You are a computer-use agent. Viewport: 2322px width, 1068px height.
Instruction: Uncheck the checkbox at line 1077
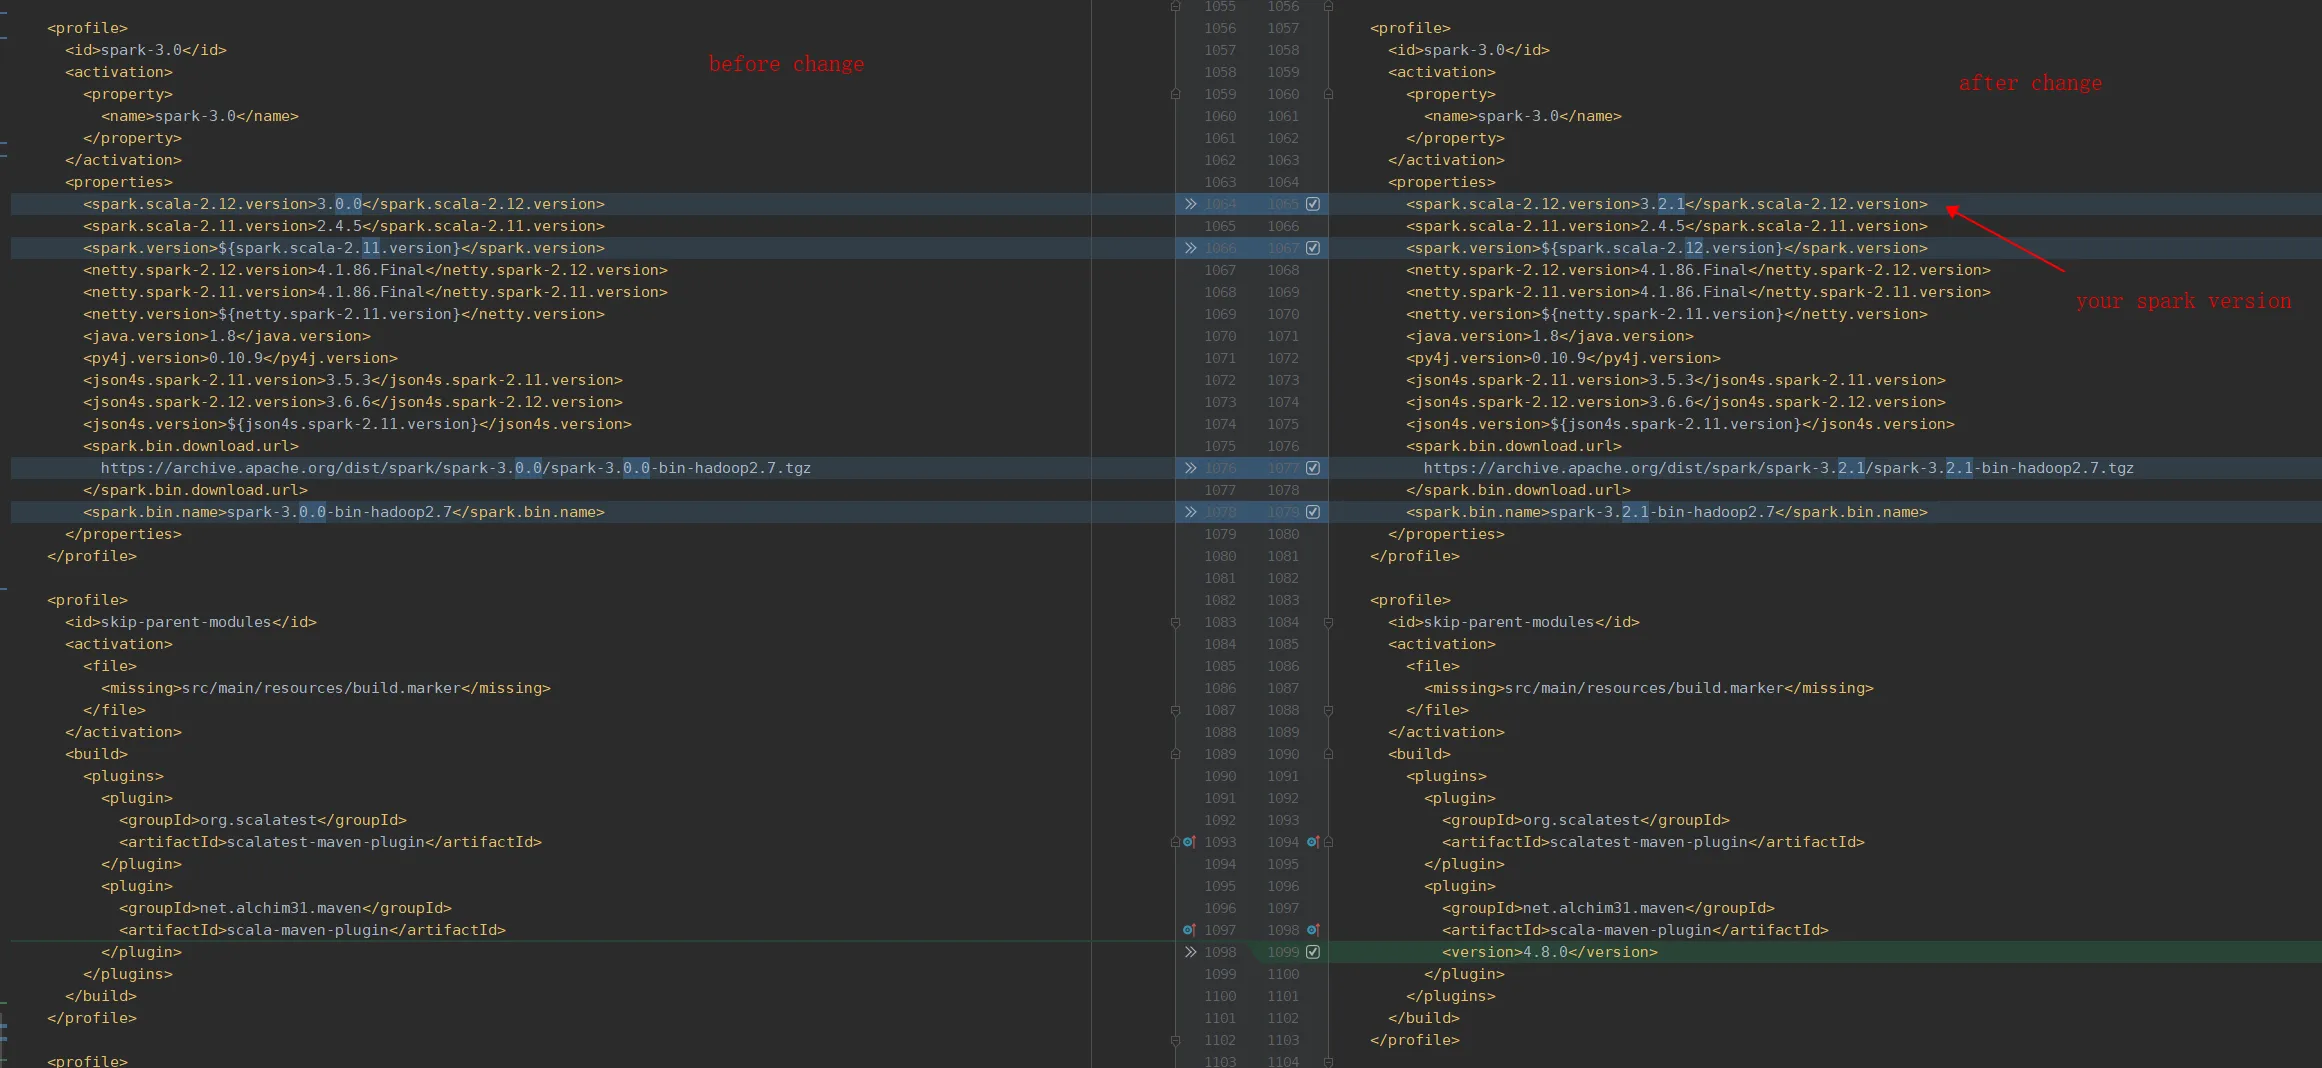coord(1313,468)
